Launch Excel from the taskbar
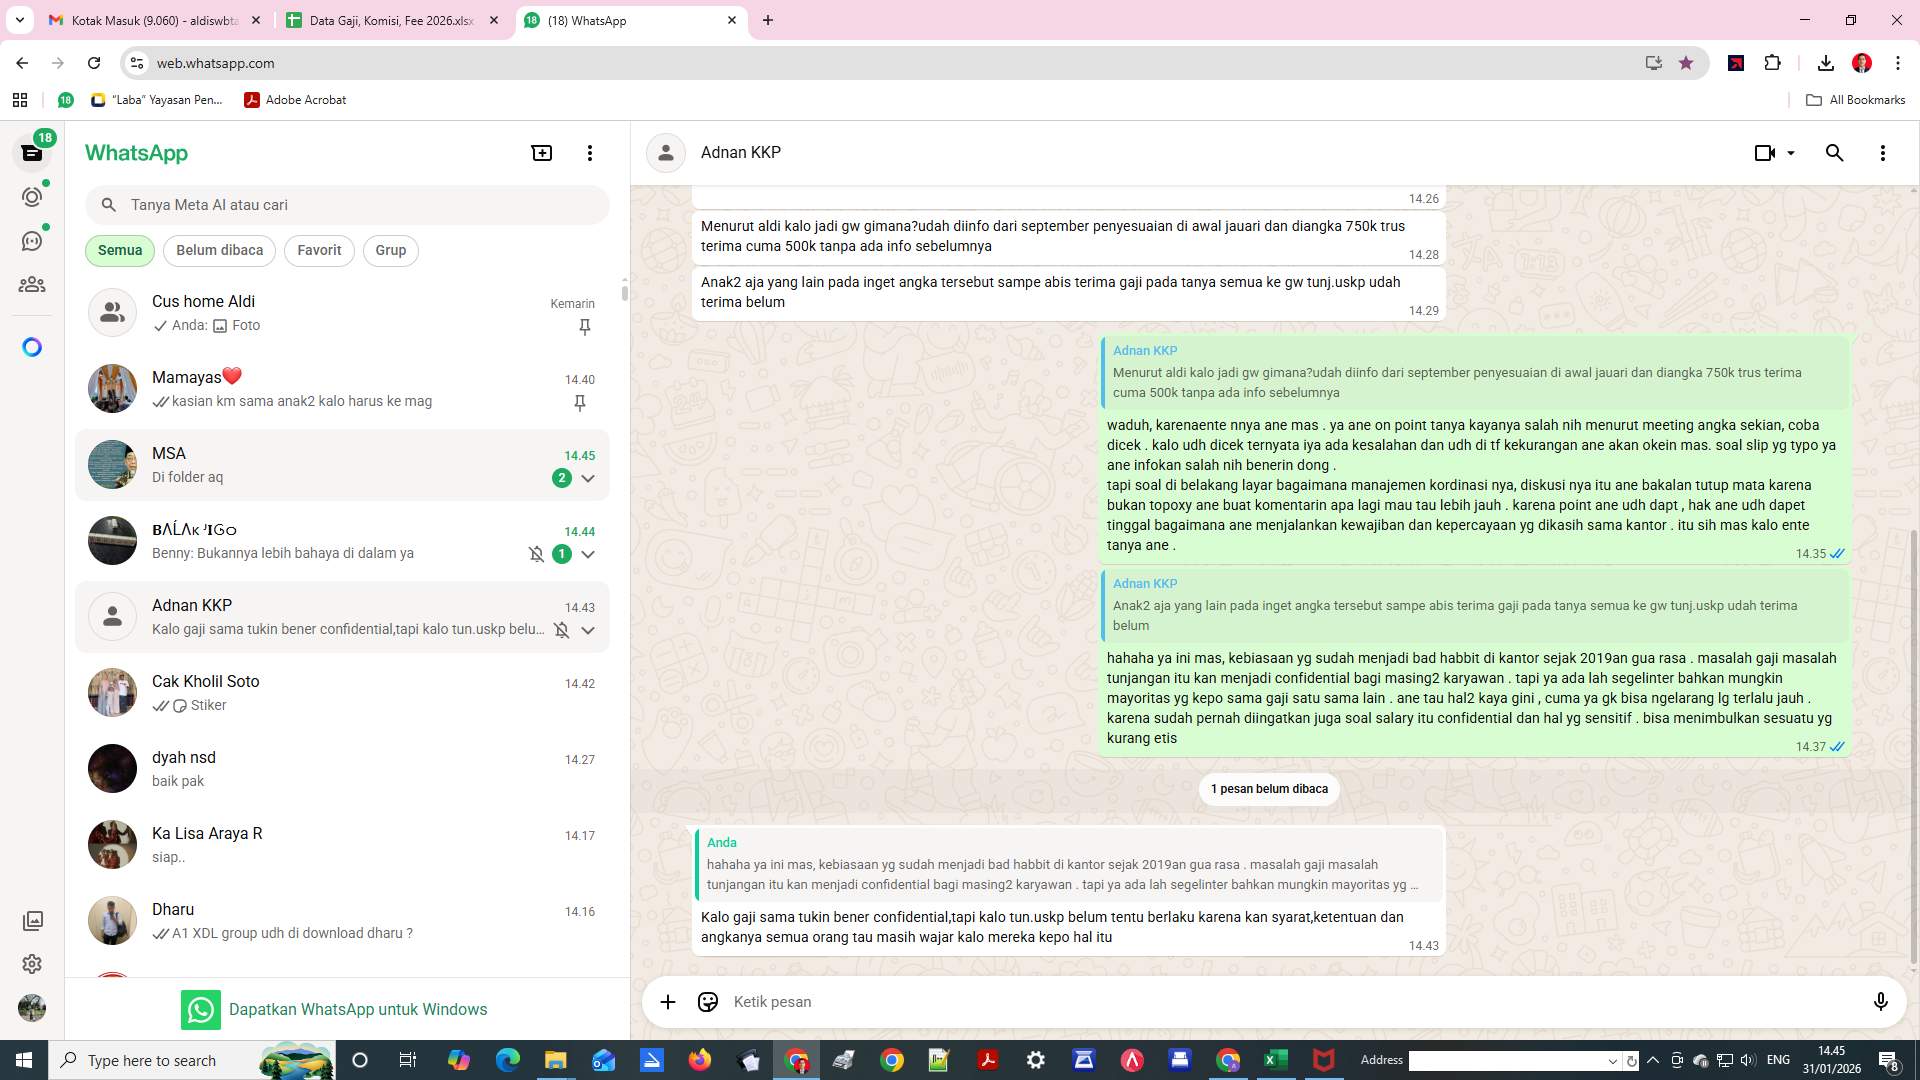This screenshot has height=1080, width=1920. [x=1275, y=1059]
